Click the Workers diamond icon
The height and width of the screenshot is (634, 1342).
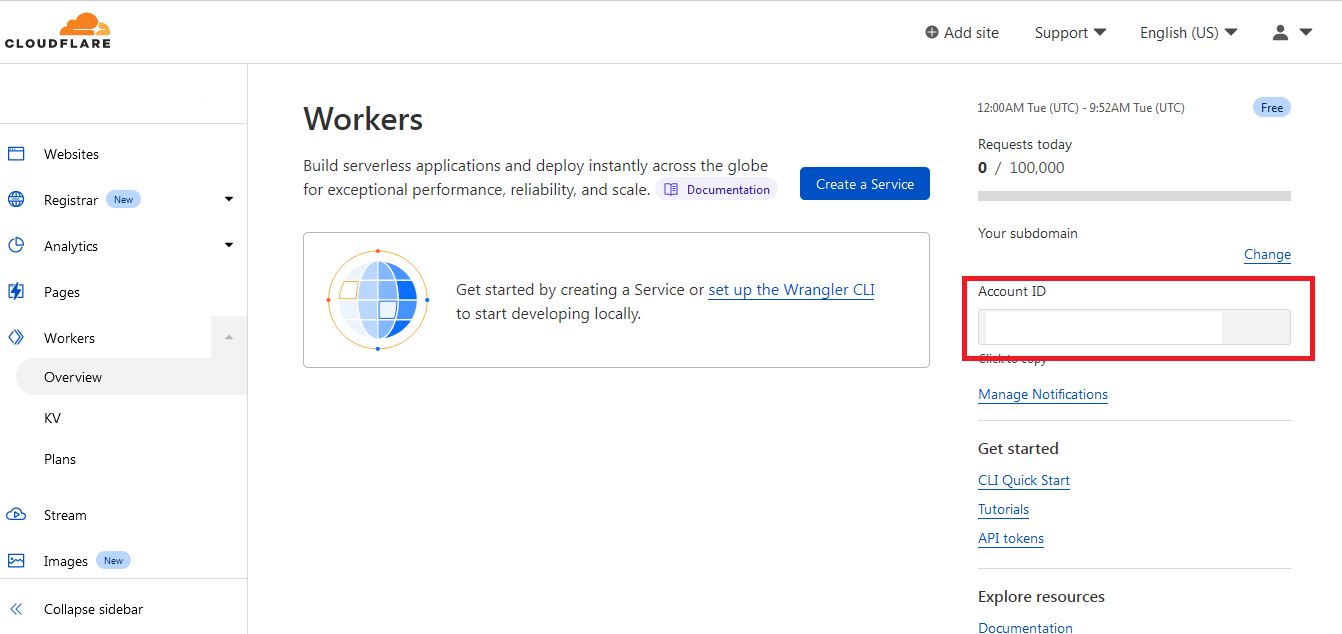(16, 338)
